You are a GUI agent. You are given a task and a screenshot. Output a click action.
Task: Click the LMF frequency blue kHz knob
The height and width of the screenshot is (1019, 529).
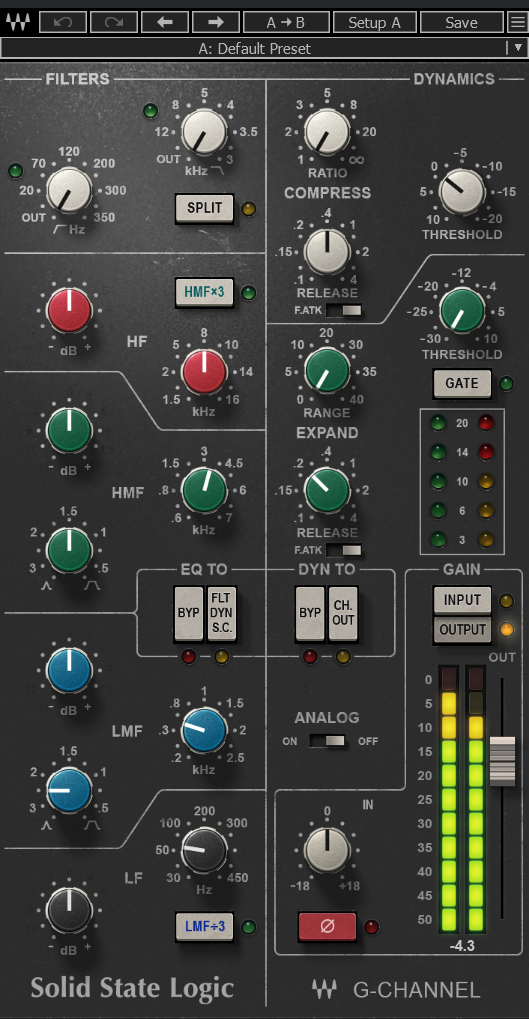tap(204, 730)
